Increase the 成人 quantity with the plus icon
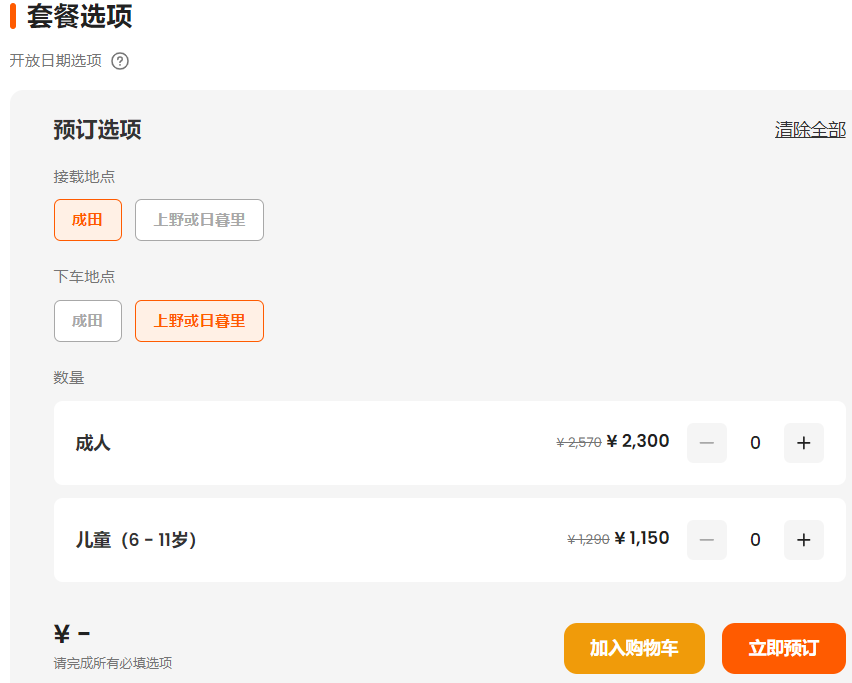 pos(803,443)
